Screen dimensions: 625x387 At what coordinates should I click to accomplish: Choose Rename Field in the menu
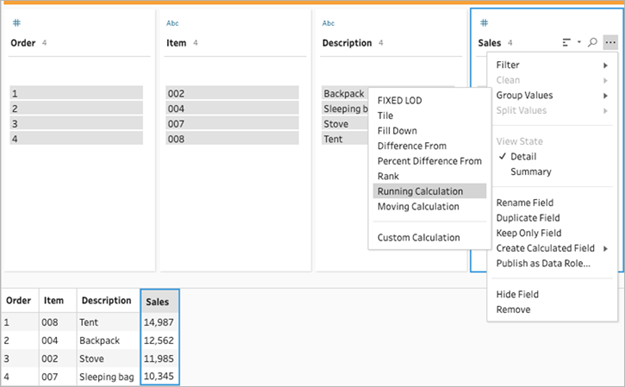525,203
